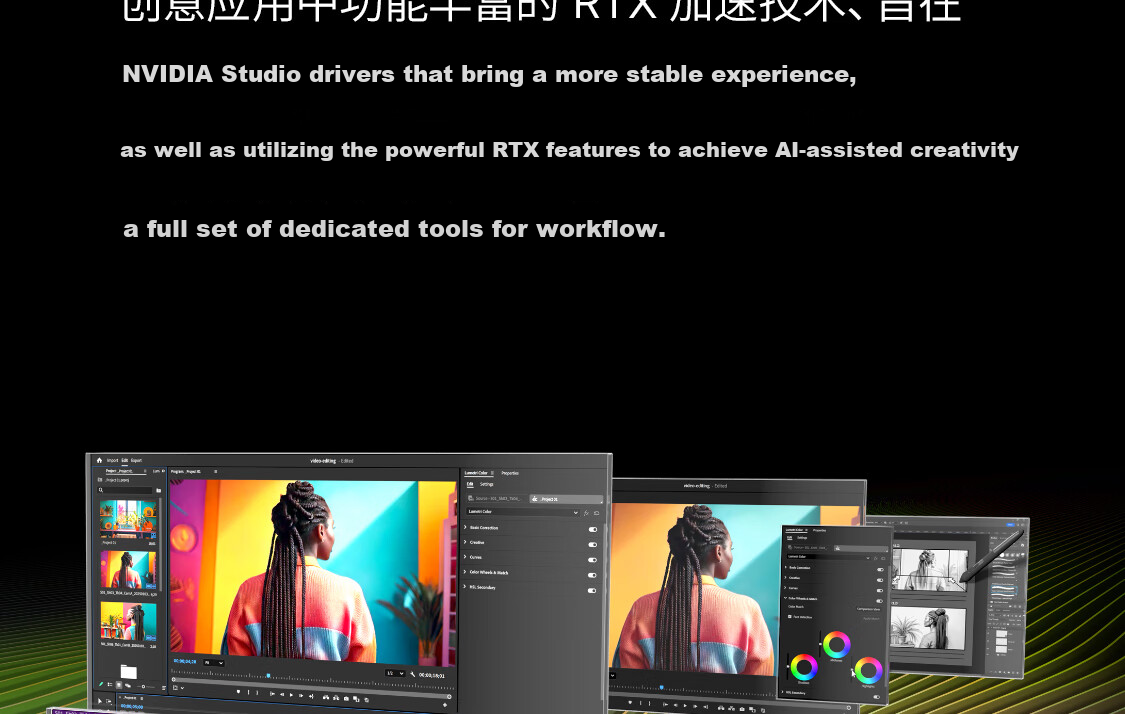The image size is (1125, 714).
Task: Switch Project panel to freeform view
Action: (x=128, y=685)
